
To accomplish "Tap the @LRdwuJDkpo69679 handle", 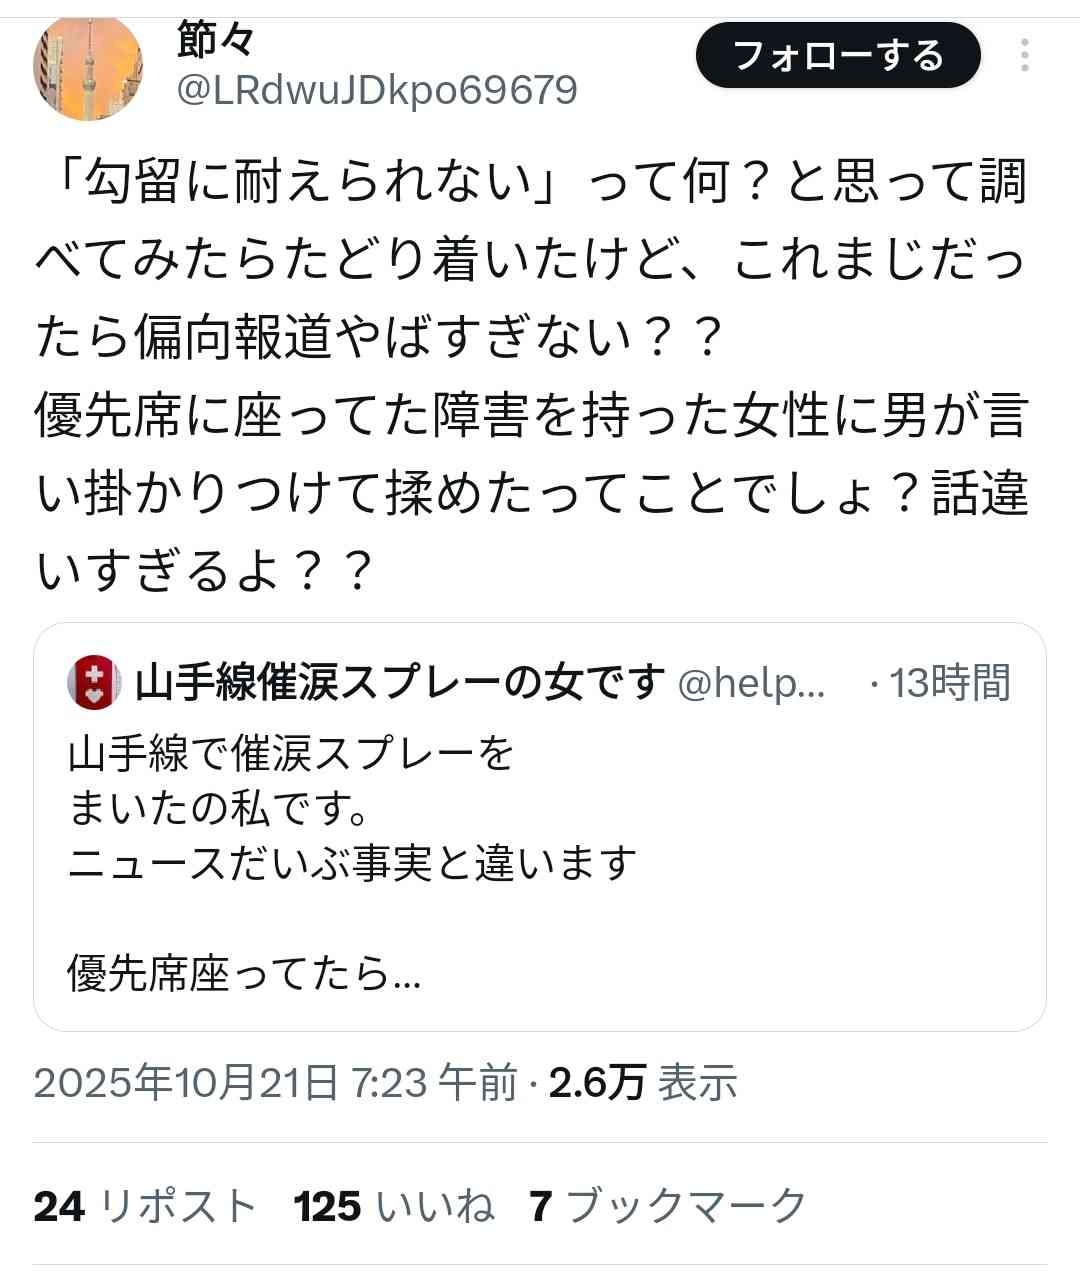I will tap(377, 91).
